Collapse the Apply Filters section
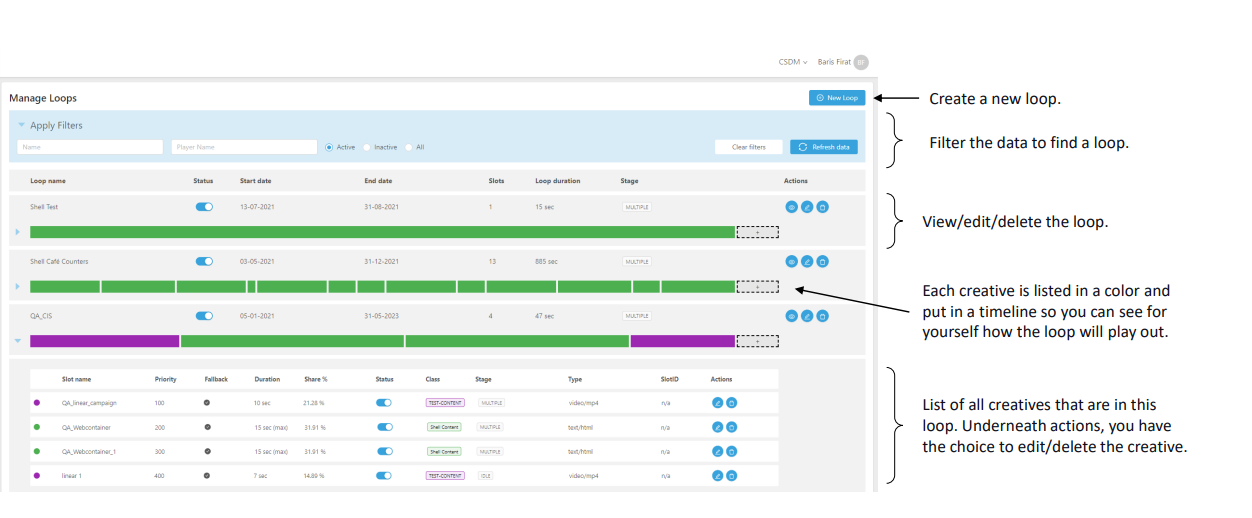1252x518 pixels. 22,126
